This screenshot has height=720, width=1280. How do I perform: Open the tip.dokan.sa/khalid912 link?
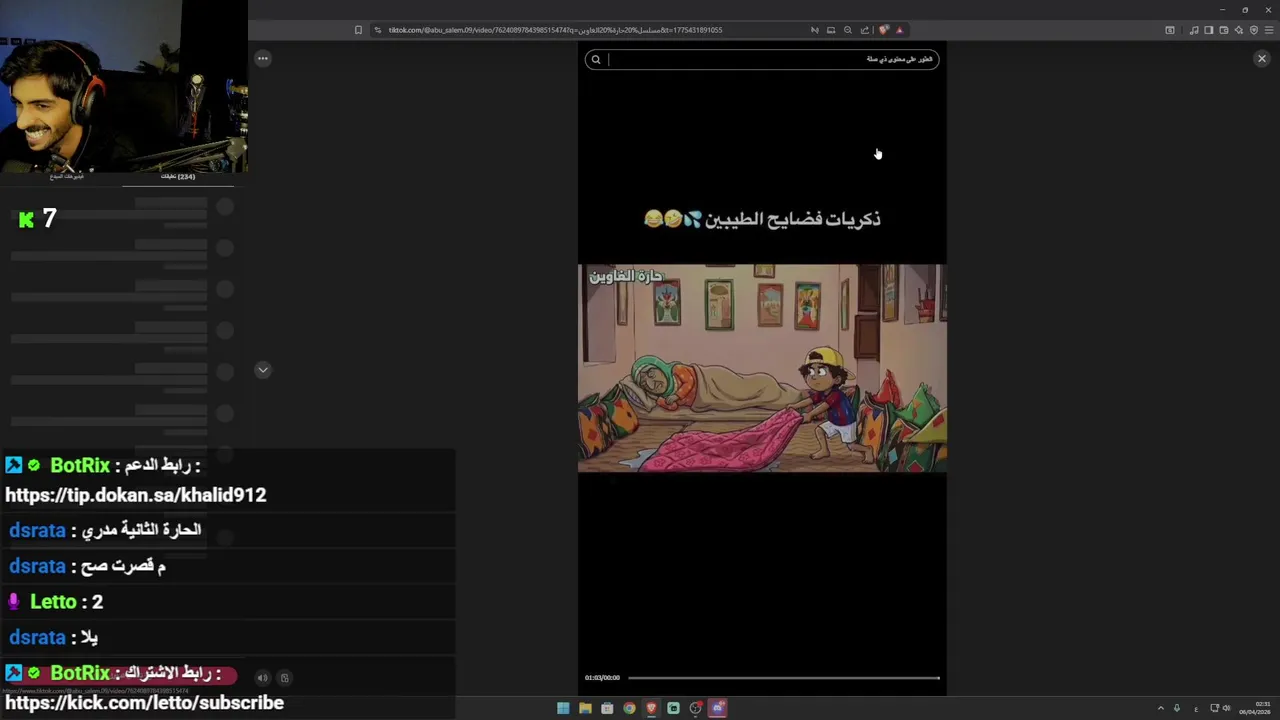[136, 495]
